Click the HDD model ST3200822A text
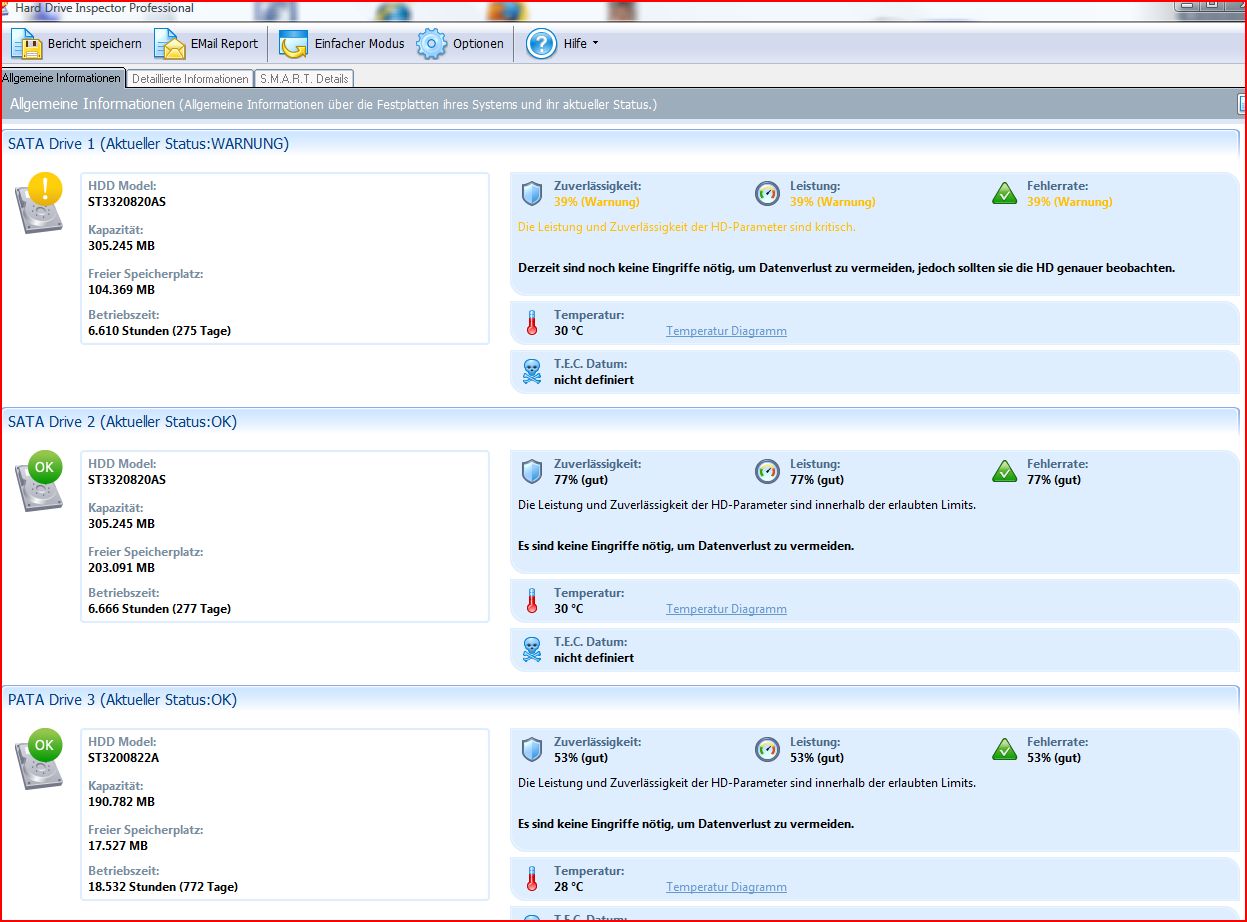The width and height of the screenshot is (1247, 922). (x=124, y=757)
